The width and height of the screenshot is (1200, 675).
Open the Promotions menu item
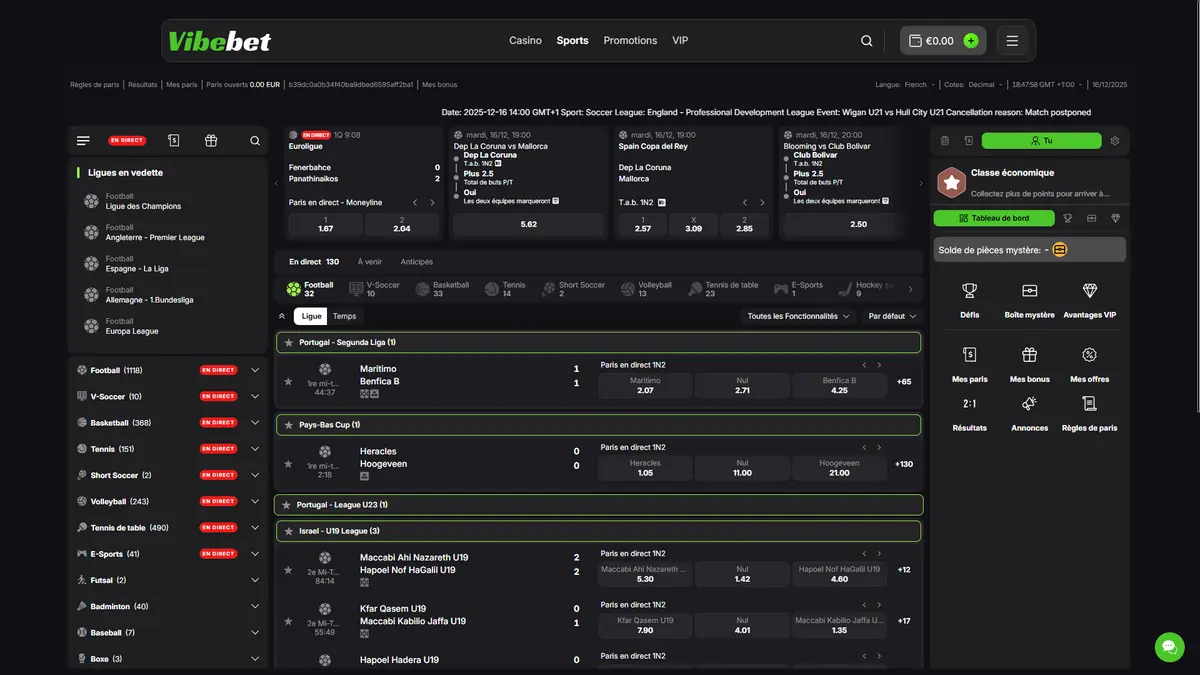coord(630,41)
